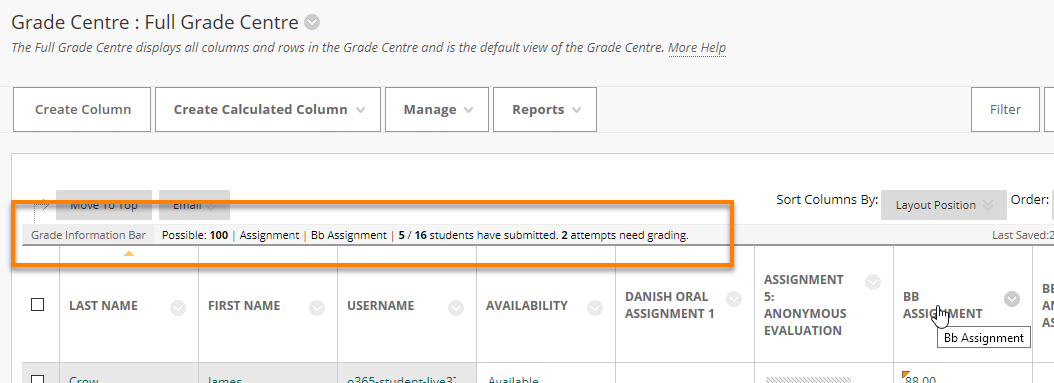The height and width of the screenshot is (383, 1054).
Task: Open Availability column options chevron
Action: point(595,308)
